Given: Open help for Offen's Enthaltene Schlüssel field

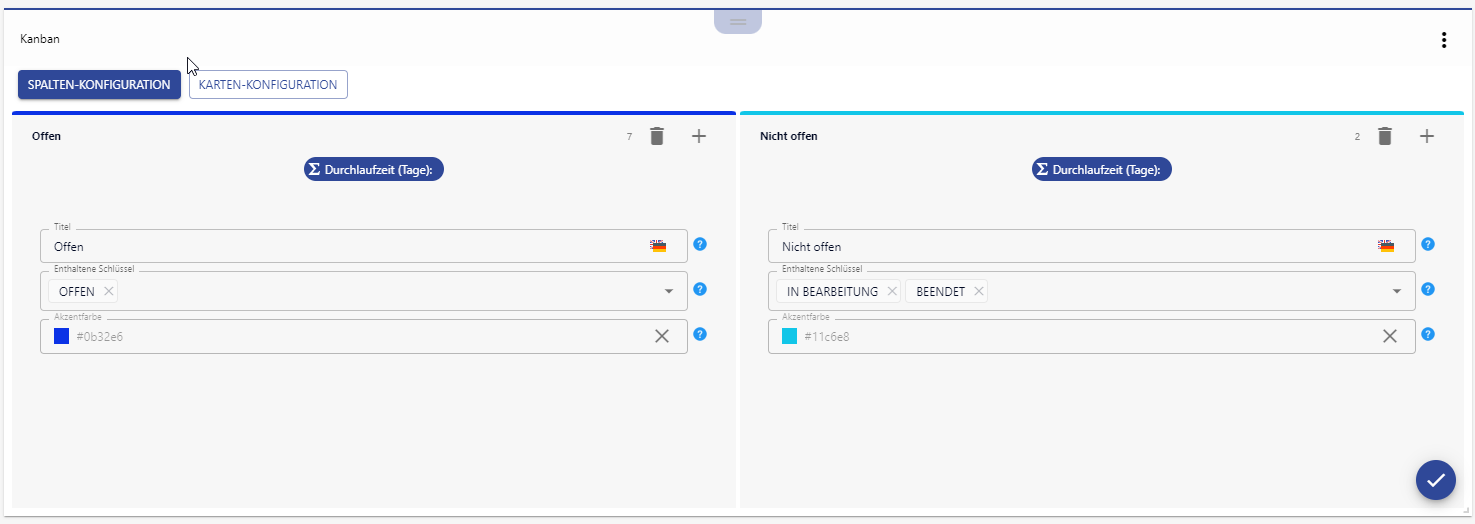Looking at the screenshot, I should tap(700, 289).
